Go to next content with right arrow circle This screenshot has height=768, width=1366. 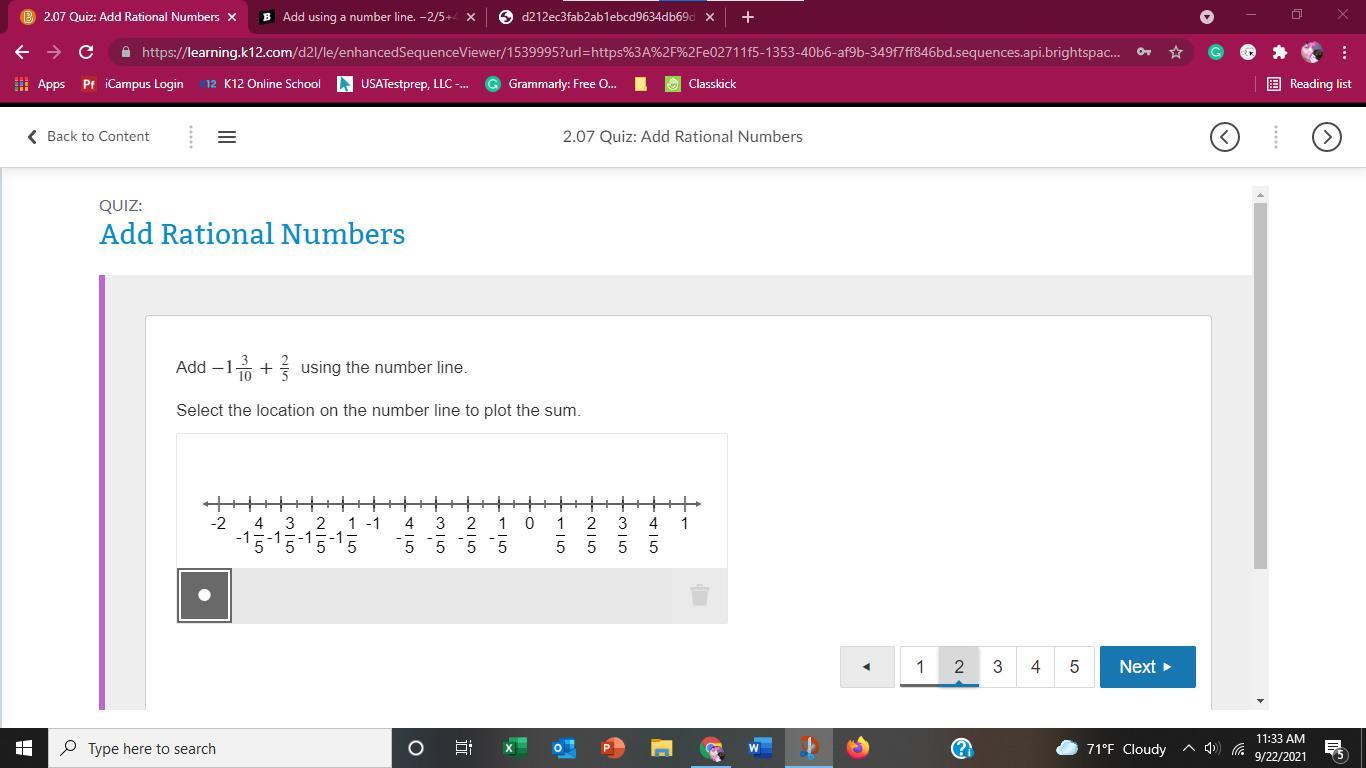1326,137
